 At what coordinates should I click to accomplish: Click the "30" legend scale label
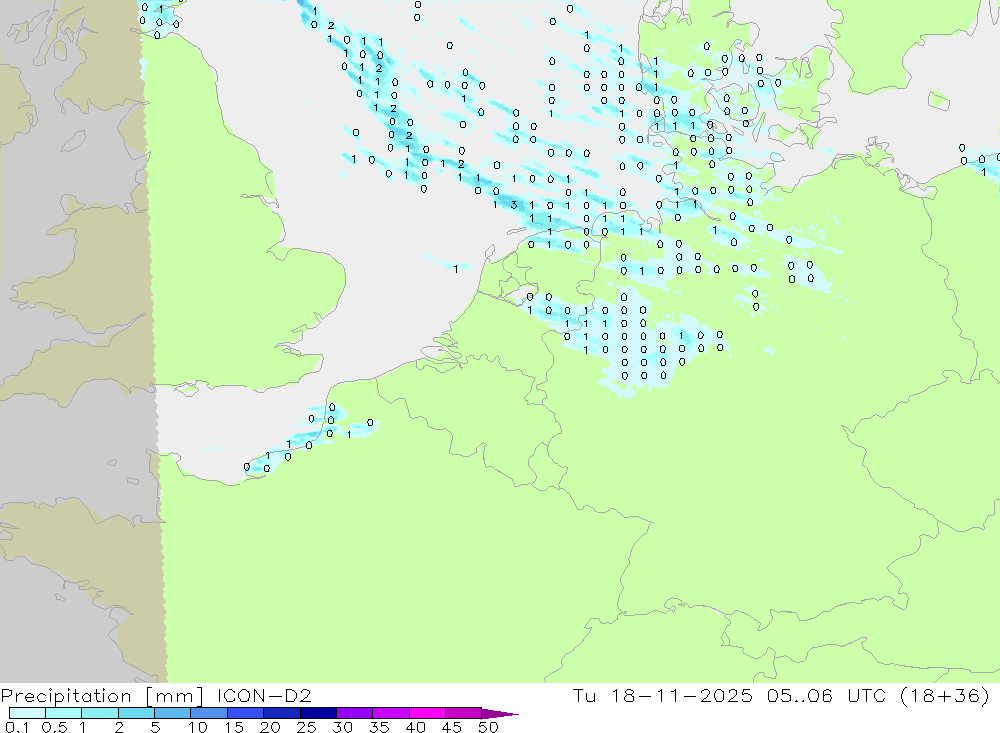tap(342, 727)
